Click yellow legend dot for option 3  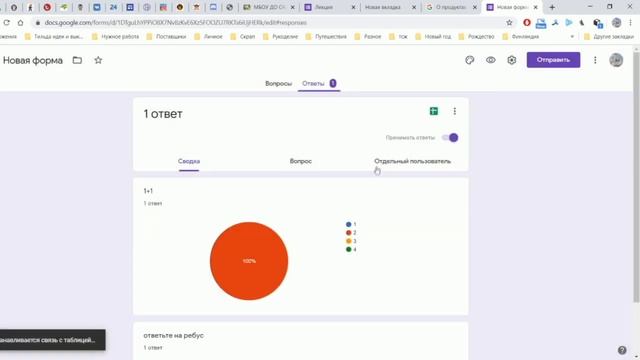coord(349,241)
